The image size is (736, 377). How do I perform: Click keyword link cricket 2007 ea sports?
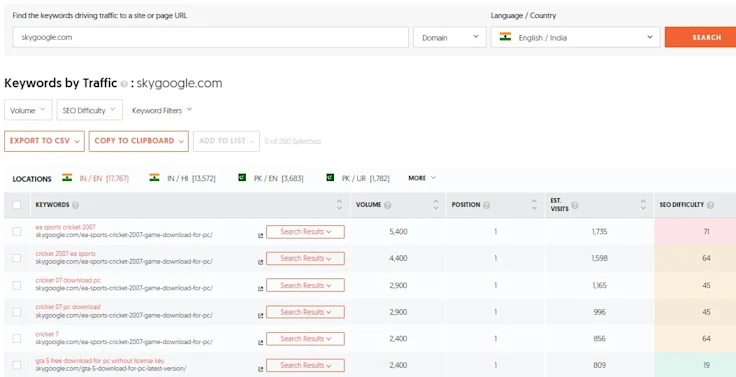(x=66, y=254)
